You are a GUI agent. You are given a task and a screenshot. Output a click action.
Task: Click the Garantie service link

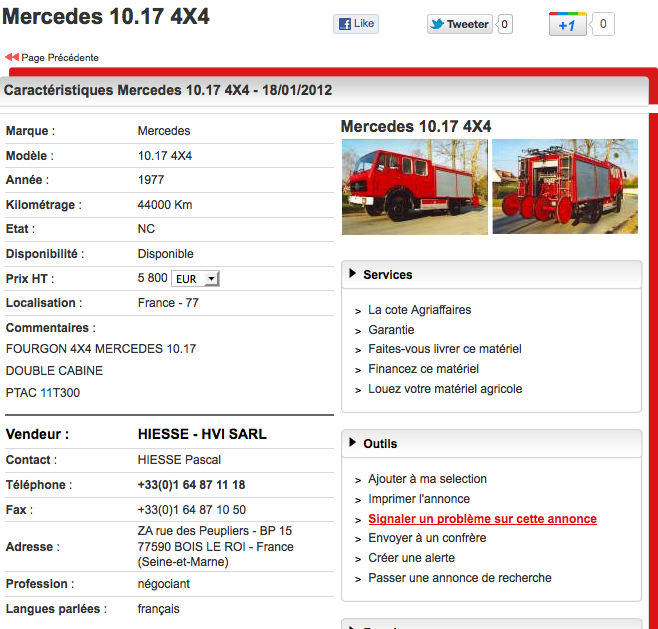tap(391, 330)
